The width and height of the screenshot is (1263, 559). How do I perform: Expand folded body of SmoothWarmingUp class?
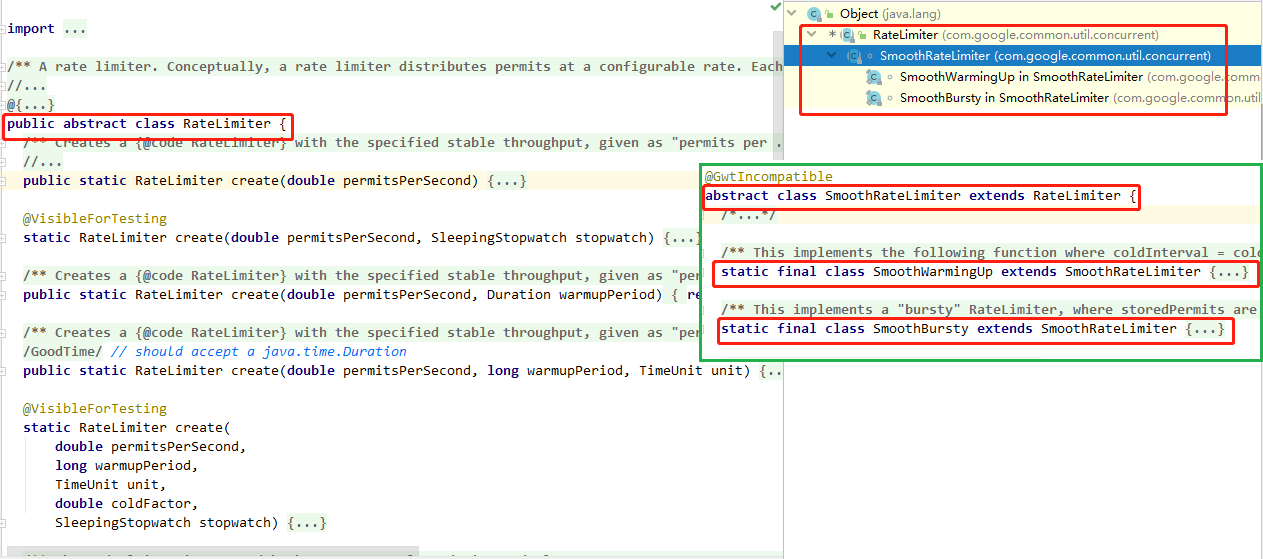[1228, 272]
